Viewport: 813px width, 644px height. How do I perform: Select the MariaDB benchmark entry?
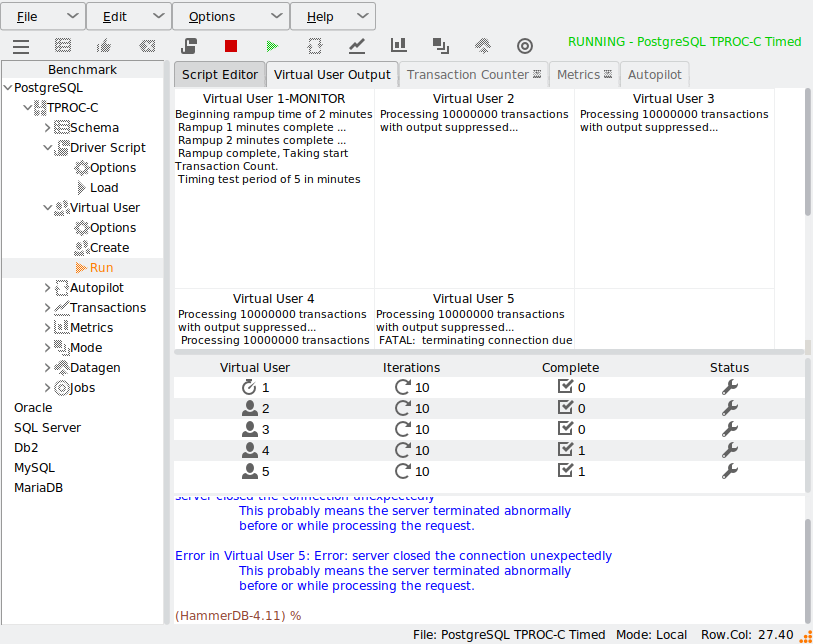(x=38, y=488)
